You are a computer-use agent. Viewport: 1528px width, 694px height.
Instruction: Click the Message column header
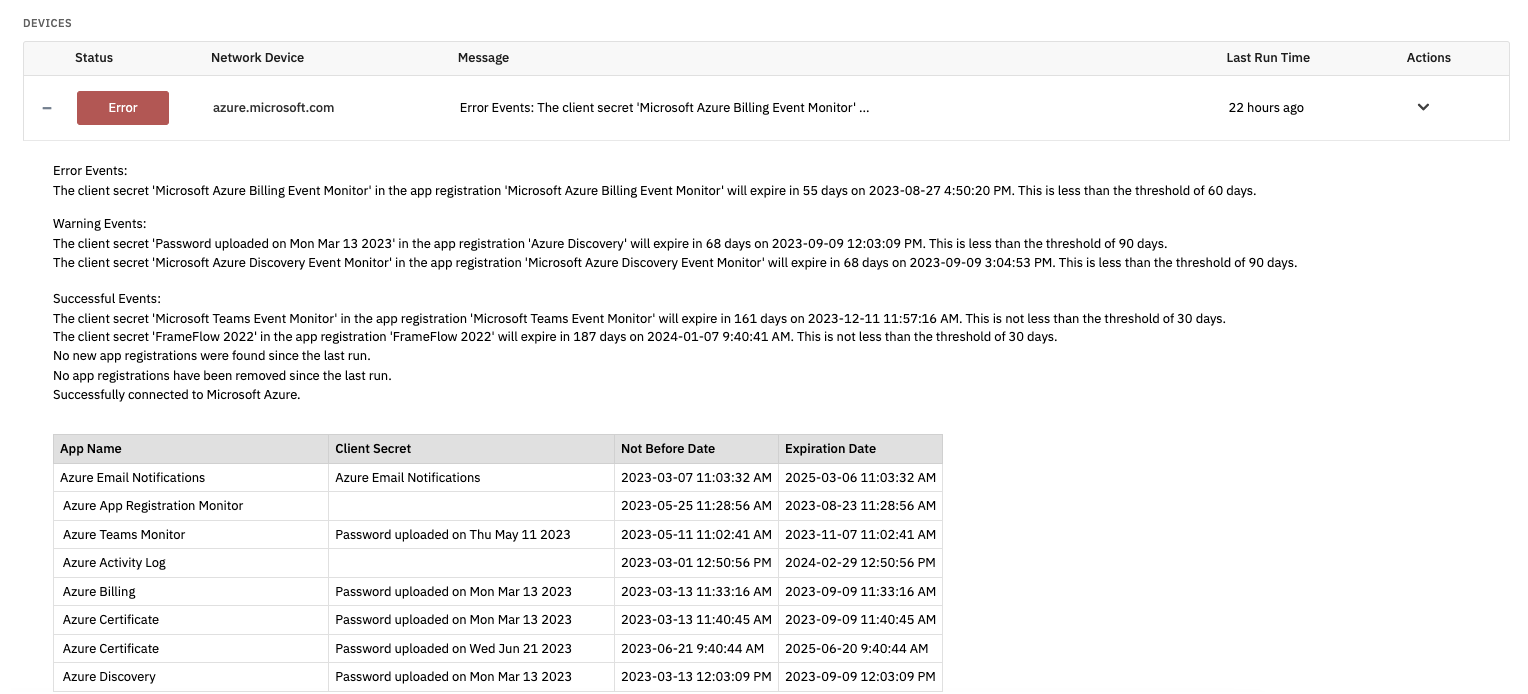pyautogui.click(x=483, y=58)
